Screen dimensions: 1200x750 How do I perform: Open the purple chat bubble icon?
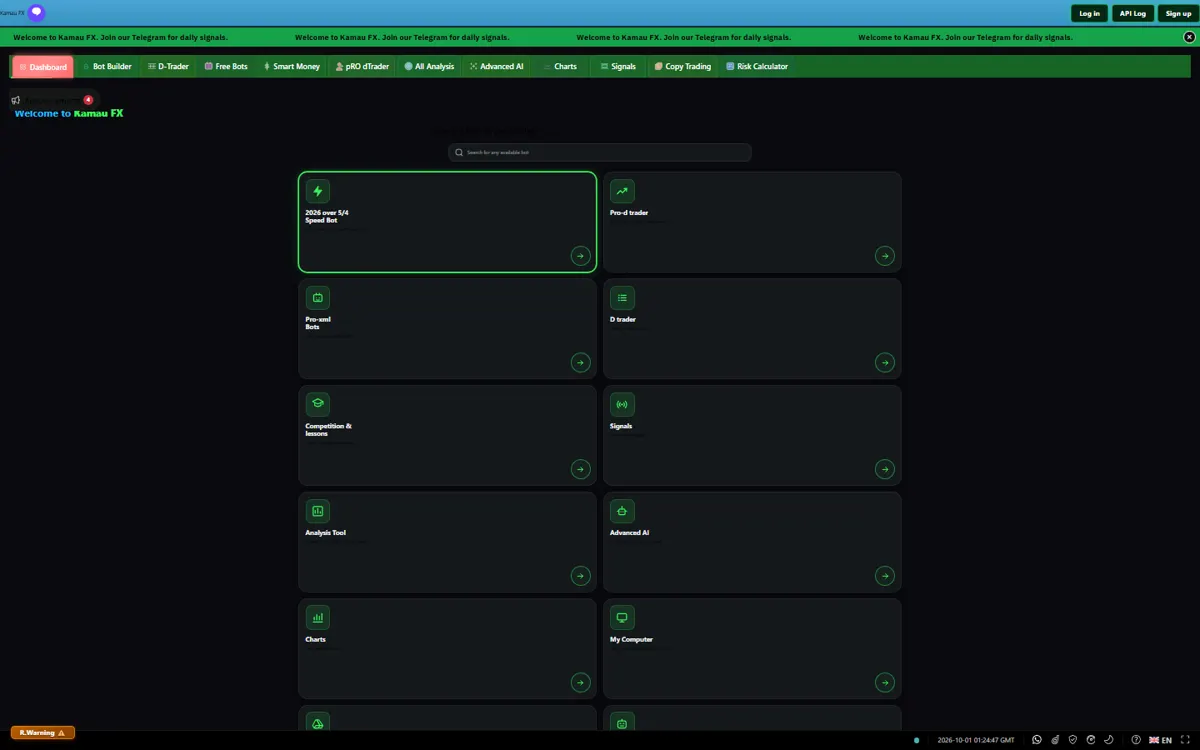(36, 13)
